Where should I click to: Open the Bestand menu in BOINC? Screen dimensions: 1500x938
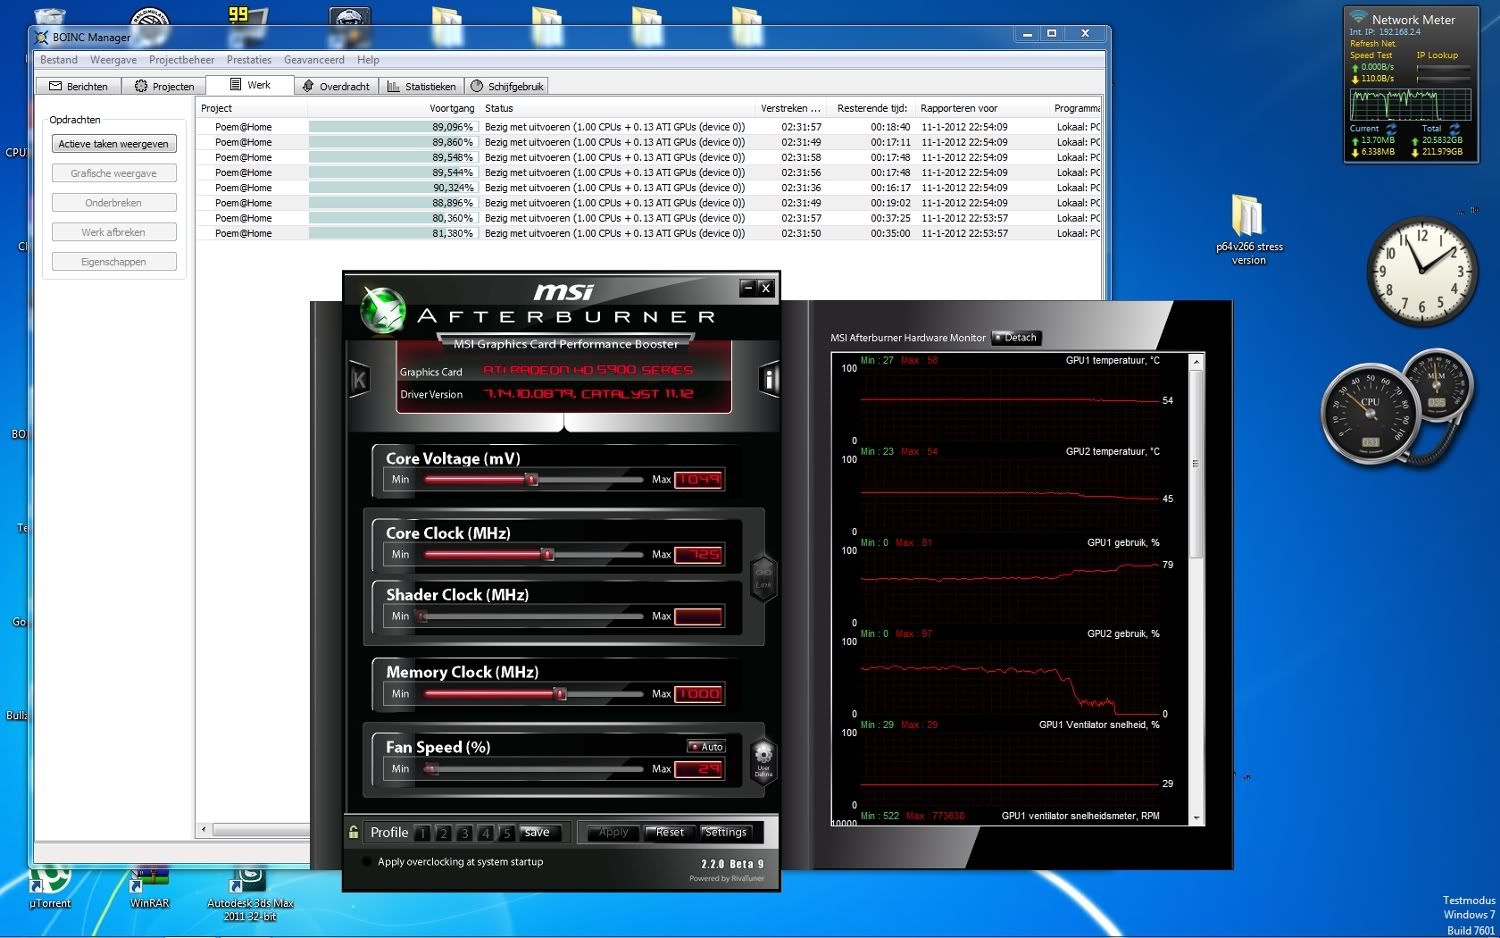coord(59,60)
